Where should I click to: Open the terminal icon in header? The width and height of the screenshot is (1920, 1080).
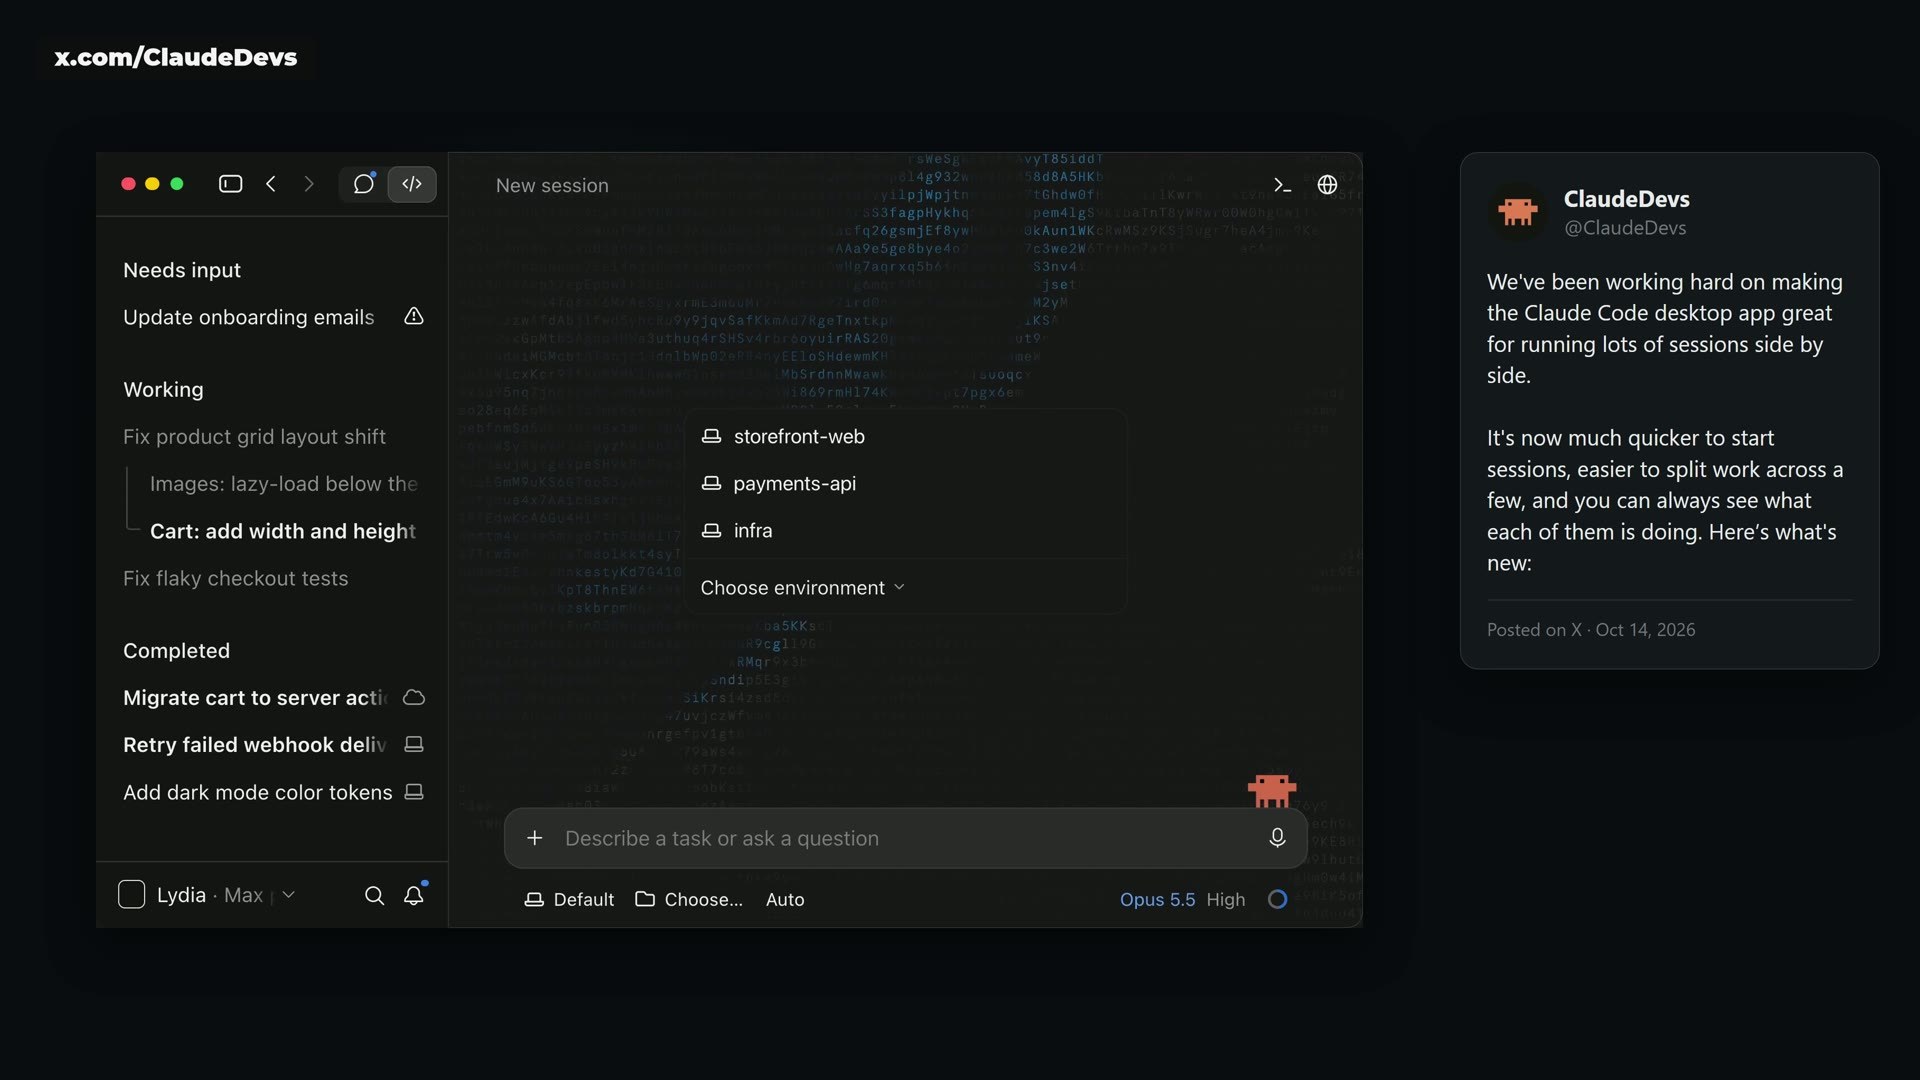click(1282, 185)
